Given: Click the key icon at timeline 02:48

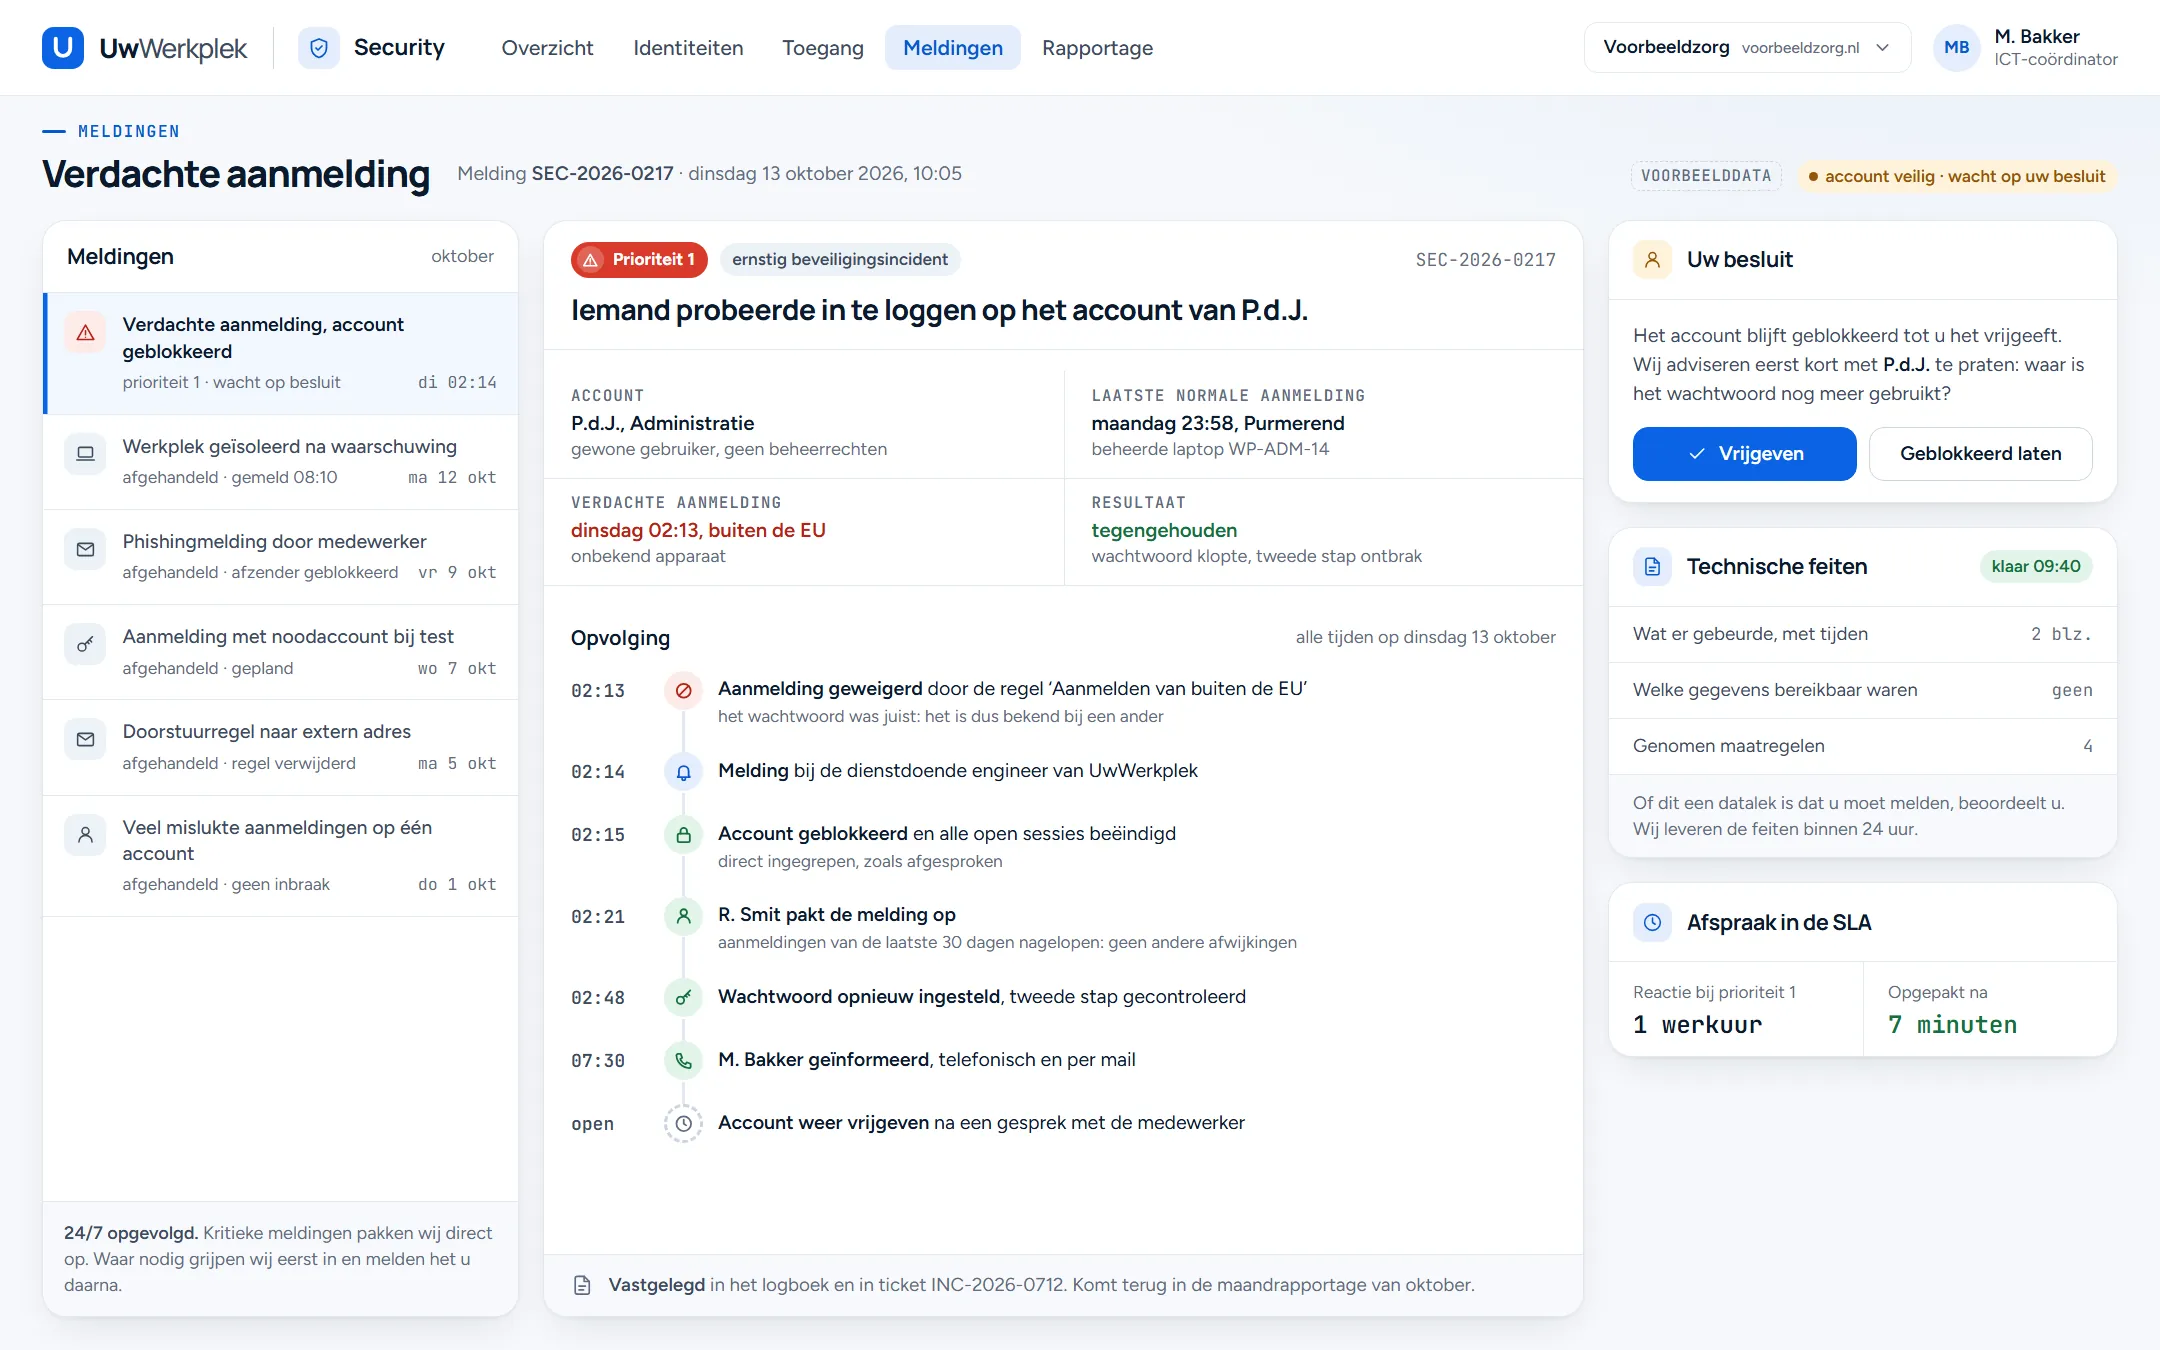Looking at the screenshot, I should (684, 998).
